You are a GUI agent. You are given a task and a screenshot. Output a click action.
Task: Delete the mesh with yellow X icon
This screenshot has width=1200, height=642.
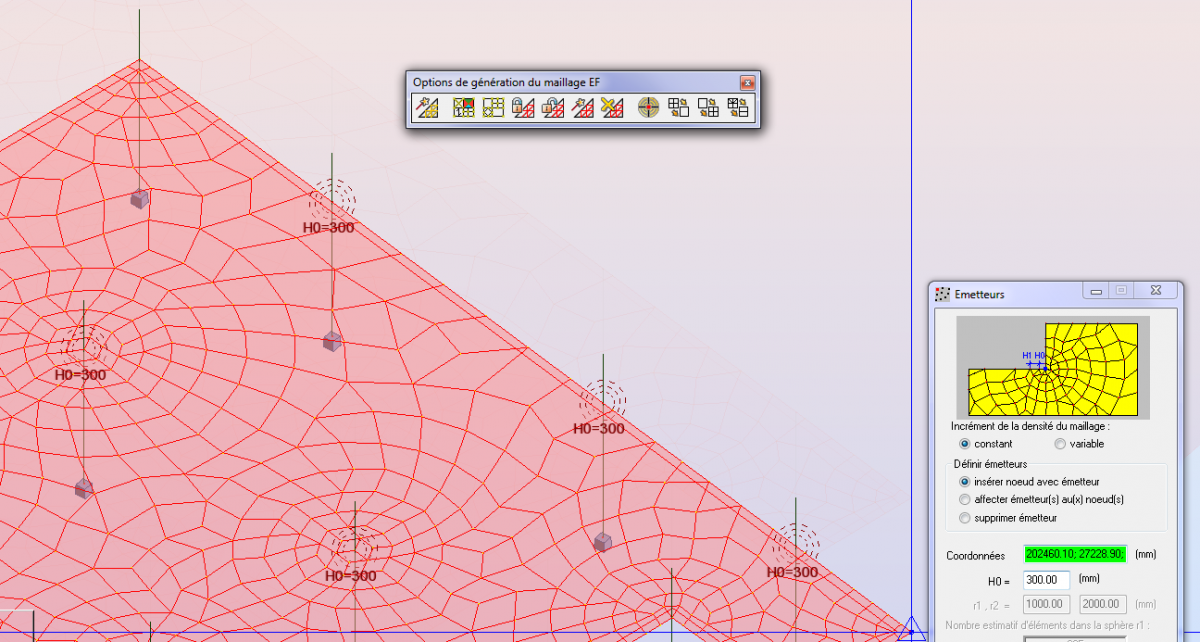click(612, 107)
